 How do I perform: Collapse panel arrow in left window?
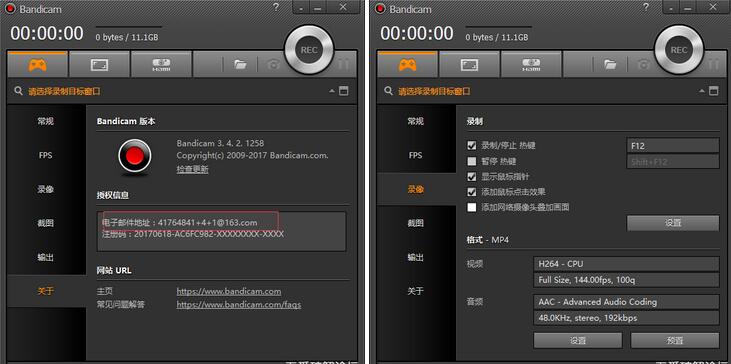(332, 91)
